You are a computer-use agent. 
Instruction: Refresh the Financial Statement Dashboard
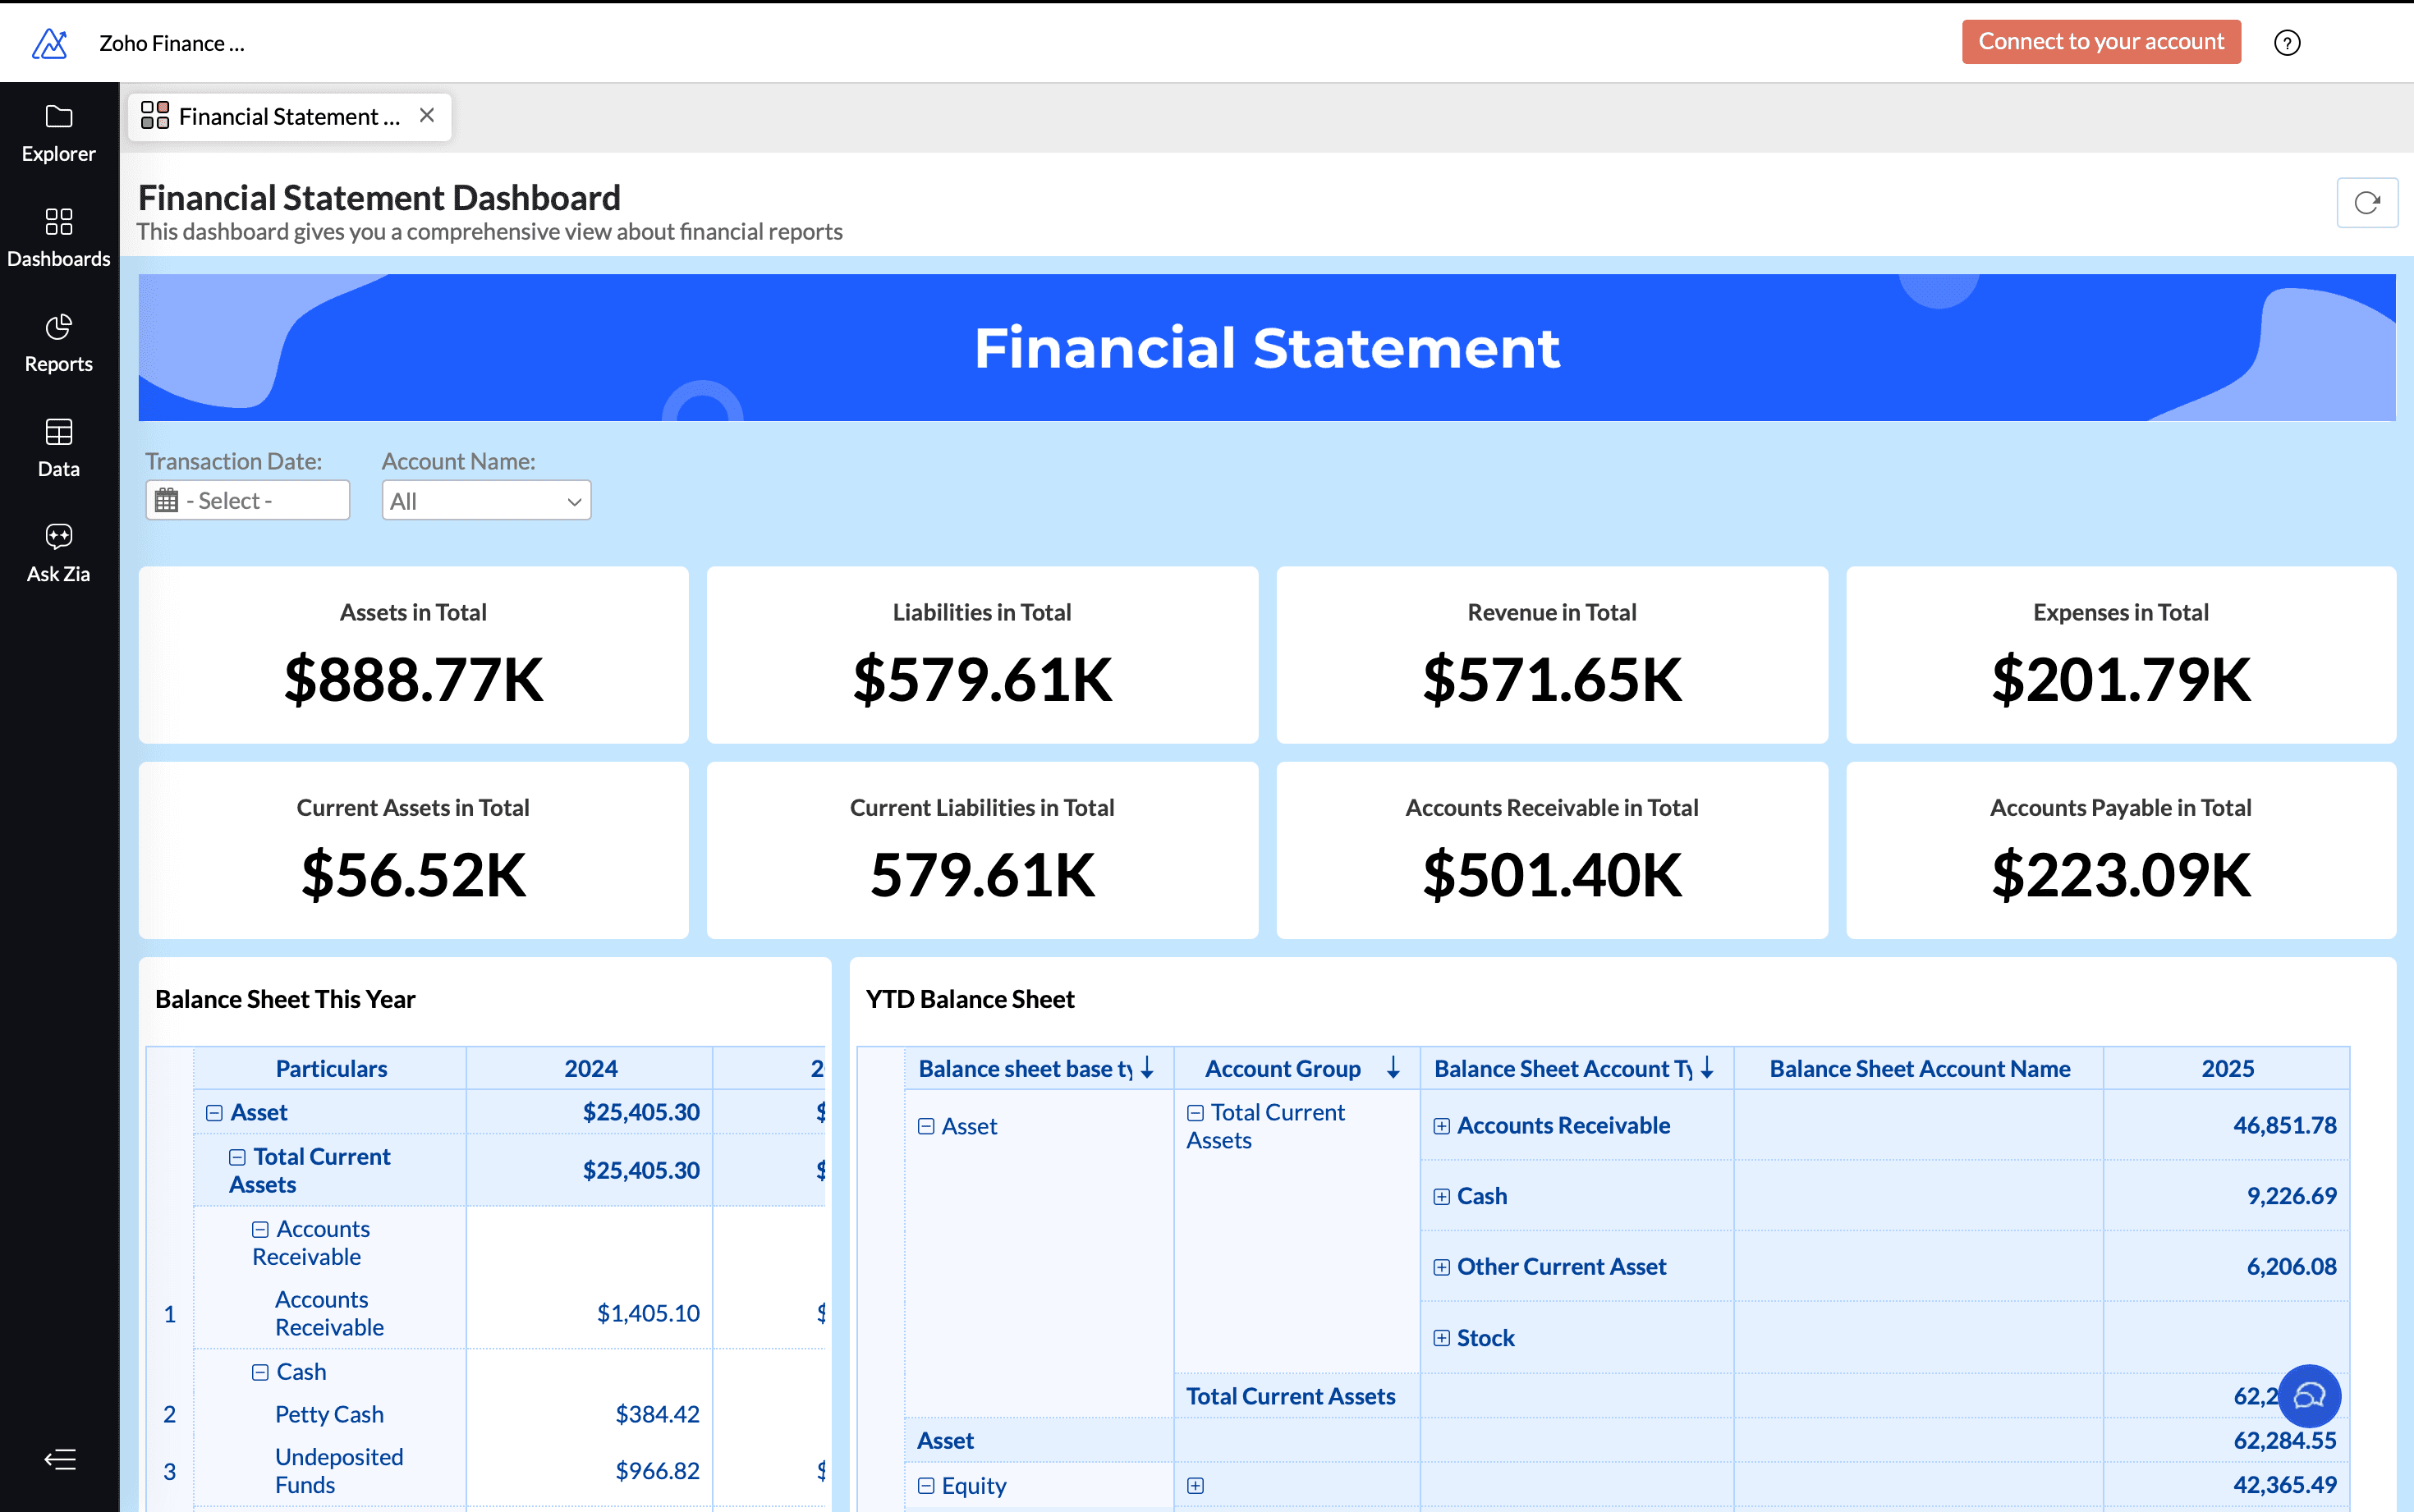(2367, 202)
